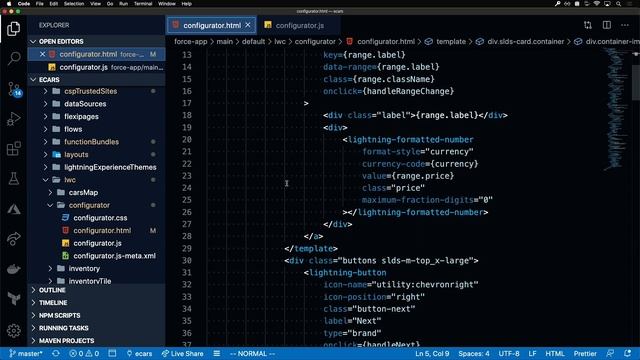The image size is (640, 360).
Task: Open the Selection menu
Action: (x=74, y=4)
